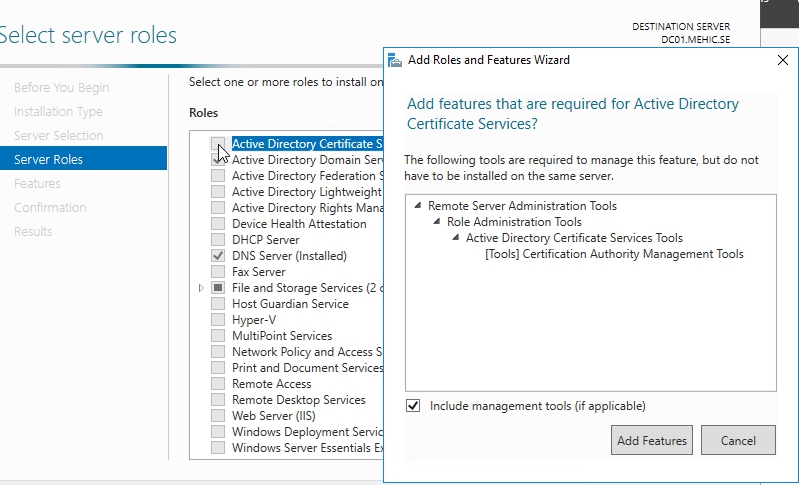This screenshot has height=485, width=799.
Task: Collapse Active Directory Certificate Services Tools node
Action: tap(456, 238)
